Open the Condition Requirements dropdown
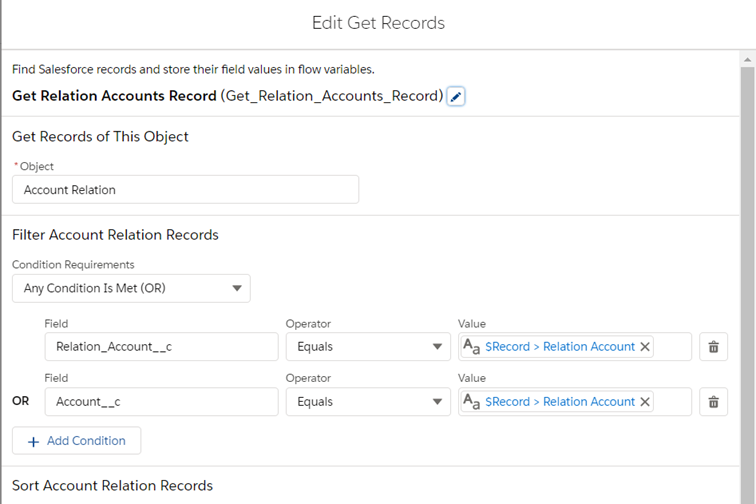The width and height of the screenshot is (756, 504). pyautogui.click(x=131, y=289)
